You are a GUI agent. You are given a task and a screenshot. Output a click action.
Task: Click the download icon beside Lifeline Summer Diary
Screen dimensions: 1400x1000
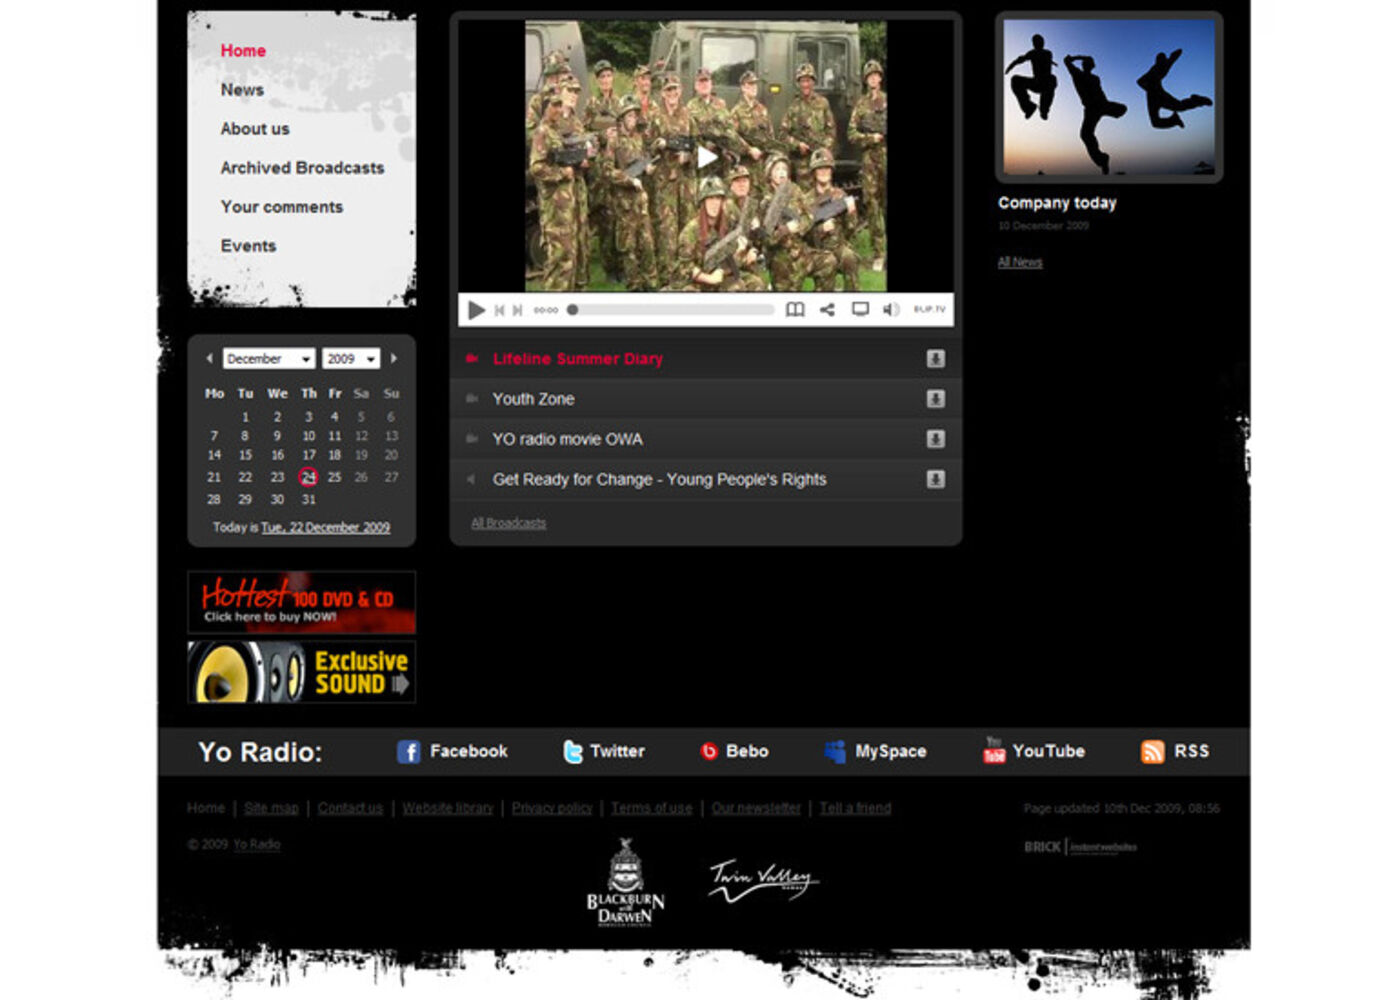point(936,358)
